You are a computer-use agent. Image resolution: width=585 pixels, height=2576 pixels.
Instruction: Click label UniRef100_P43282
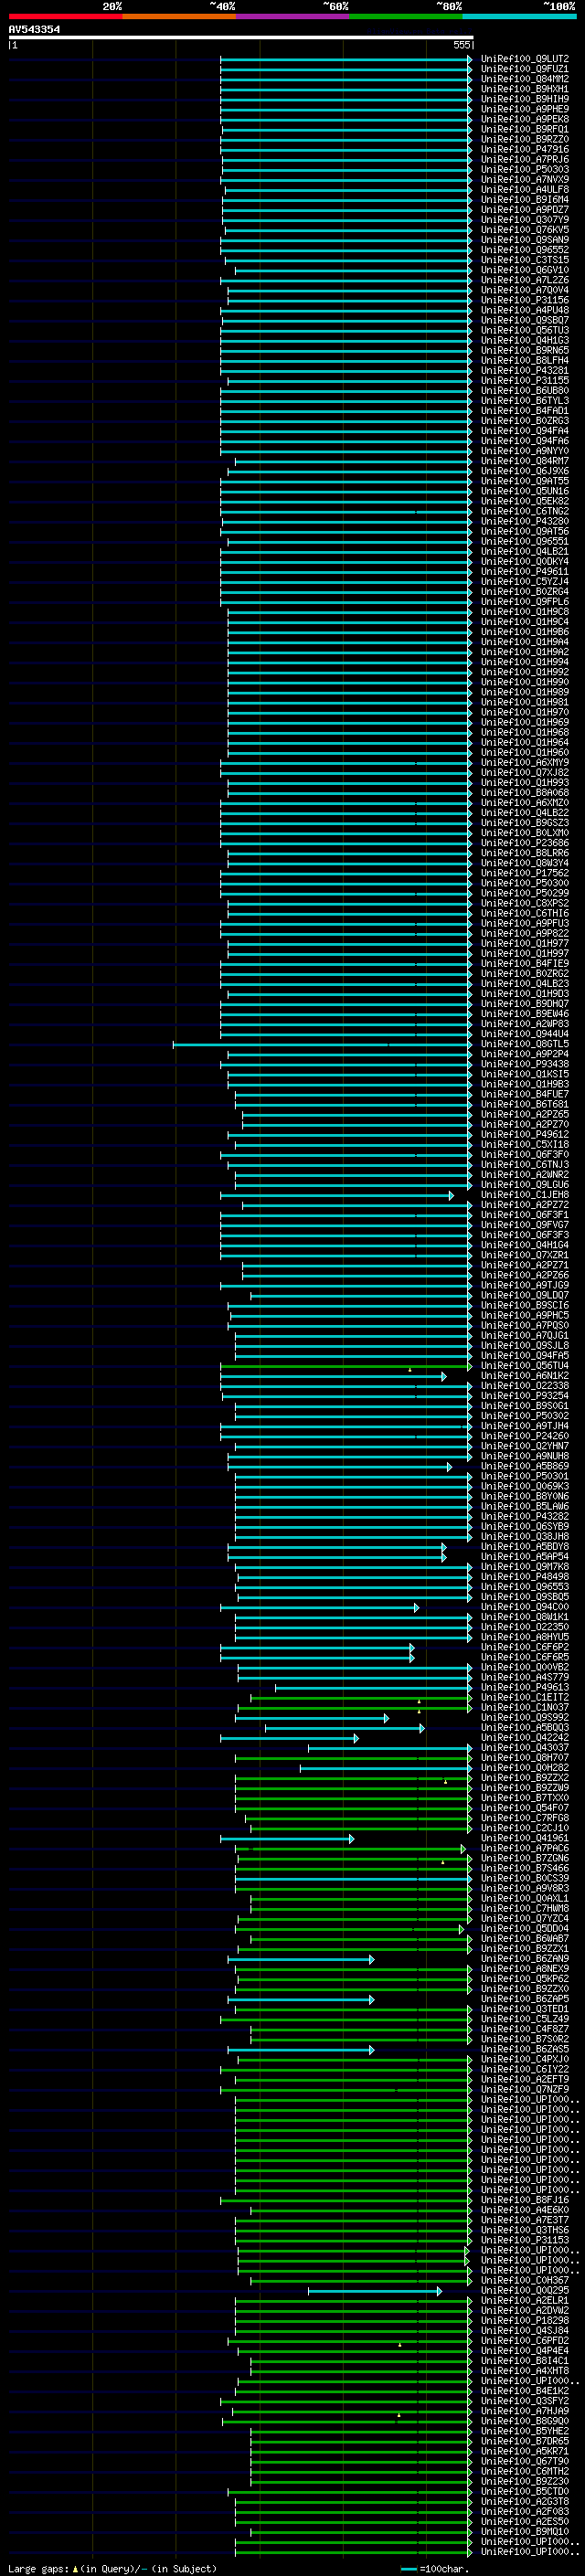click(x=525, y=1516)
